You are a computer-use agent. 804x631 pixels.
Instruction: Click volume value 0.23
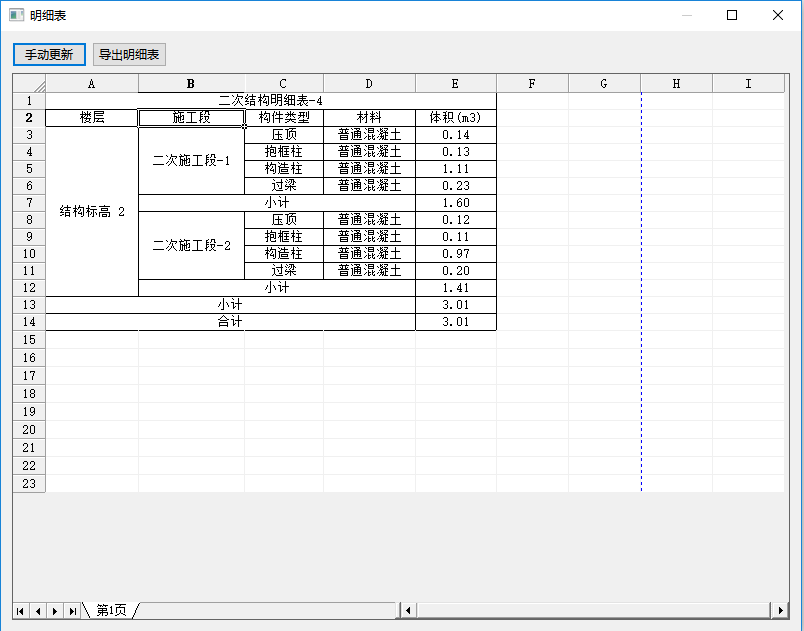coord(456,186)
